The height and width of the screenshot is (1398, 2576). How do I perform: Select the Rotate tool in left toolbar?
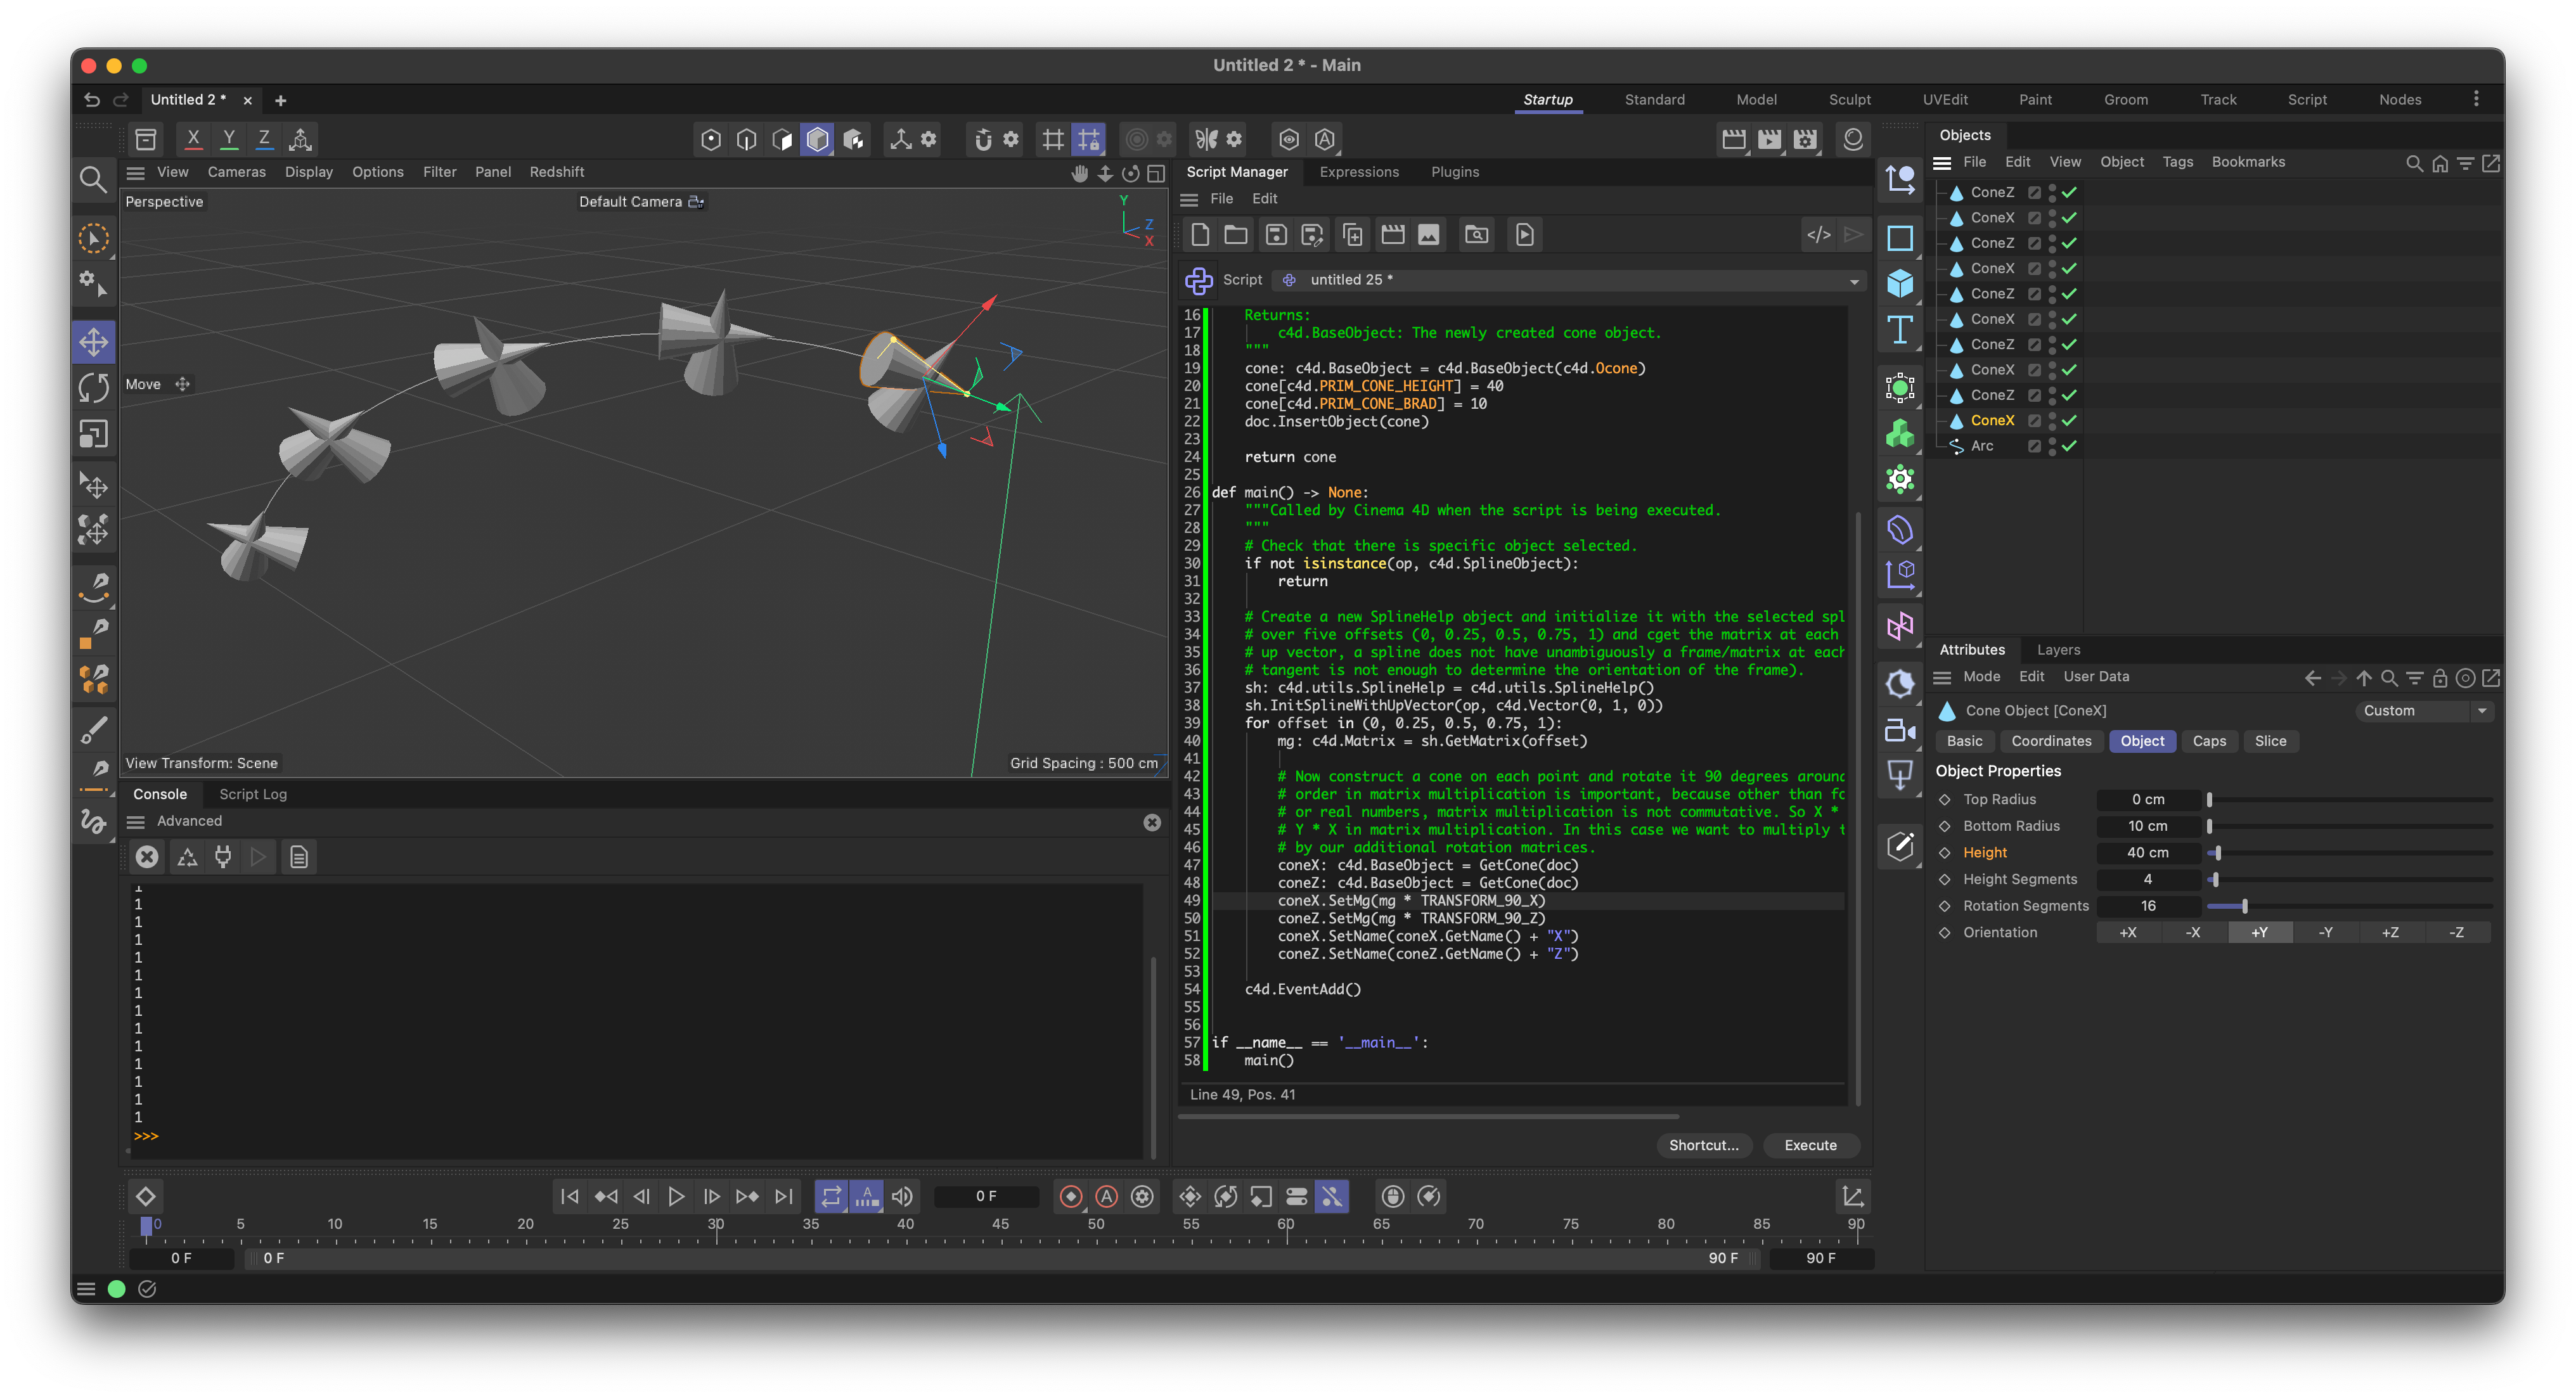[94, 388]
